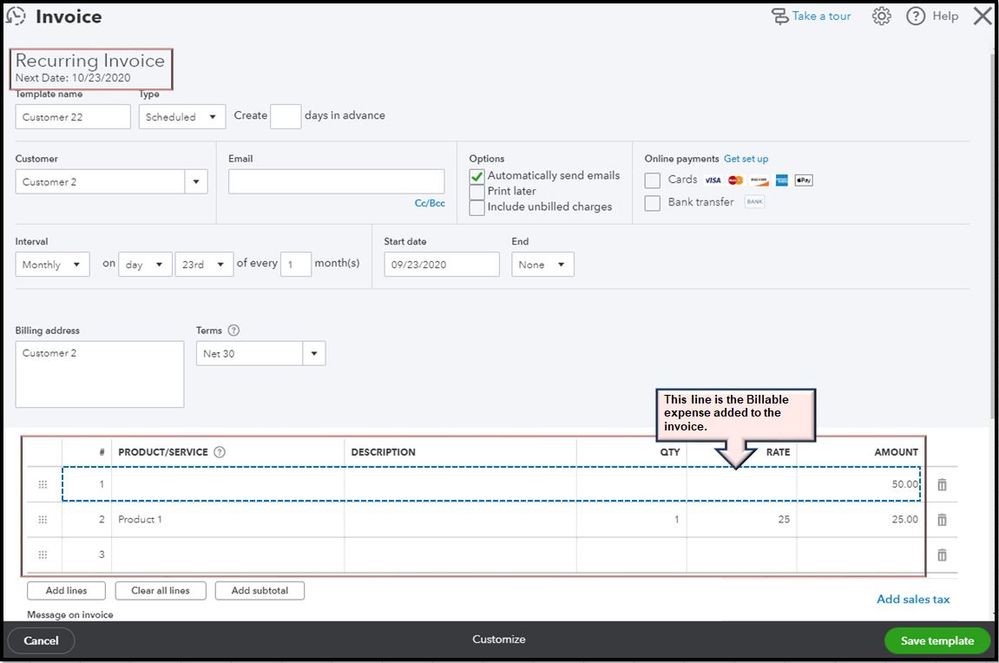999x663 pixels.
Task: Delete line 3 with trash icon
Action: click(942, 555)
